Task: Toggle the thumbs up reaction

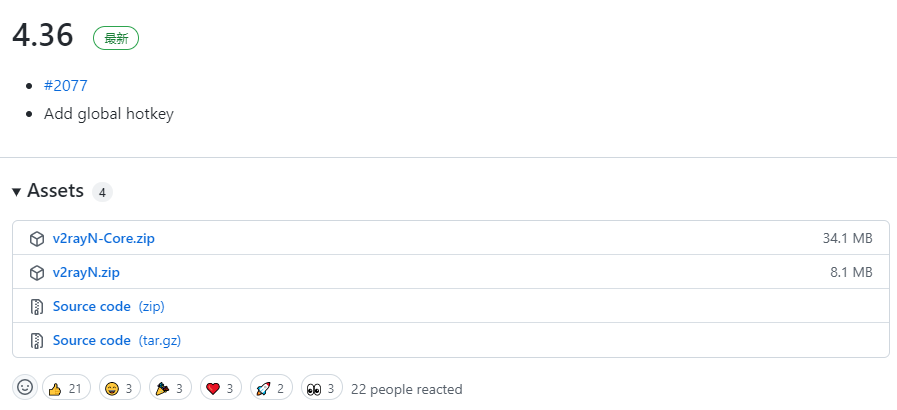Action: click(66, 388)
